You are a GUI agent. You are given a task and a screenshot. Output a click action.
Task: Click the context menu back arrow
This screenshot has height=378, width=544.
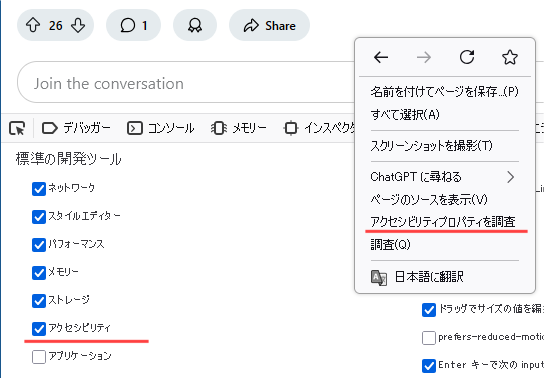click(381, 57)
